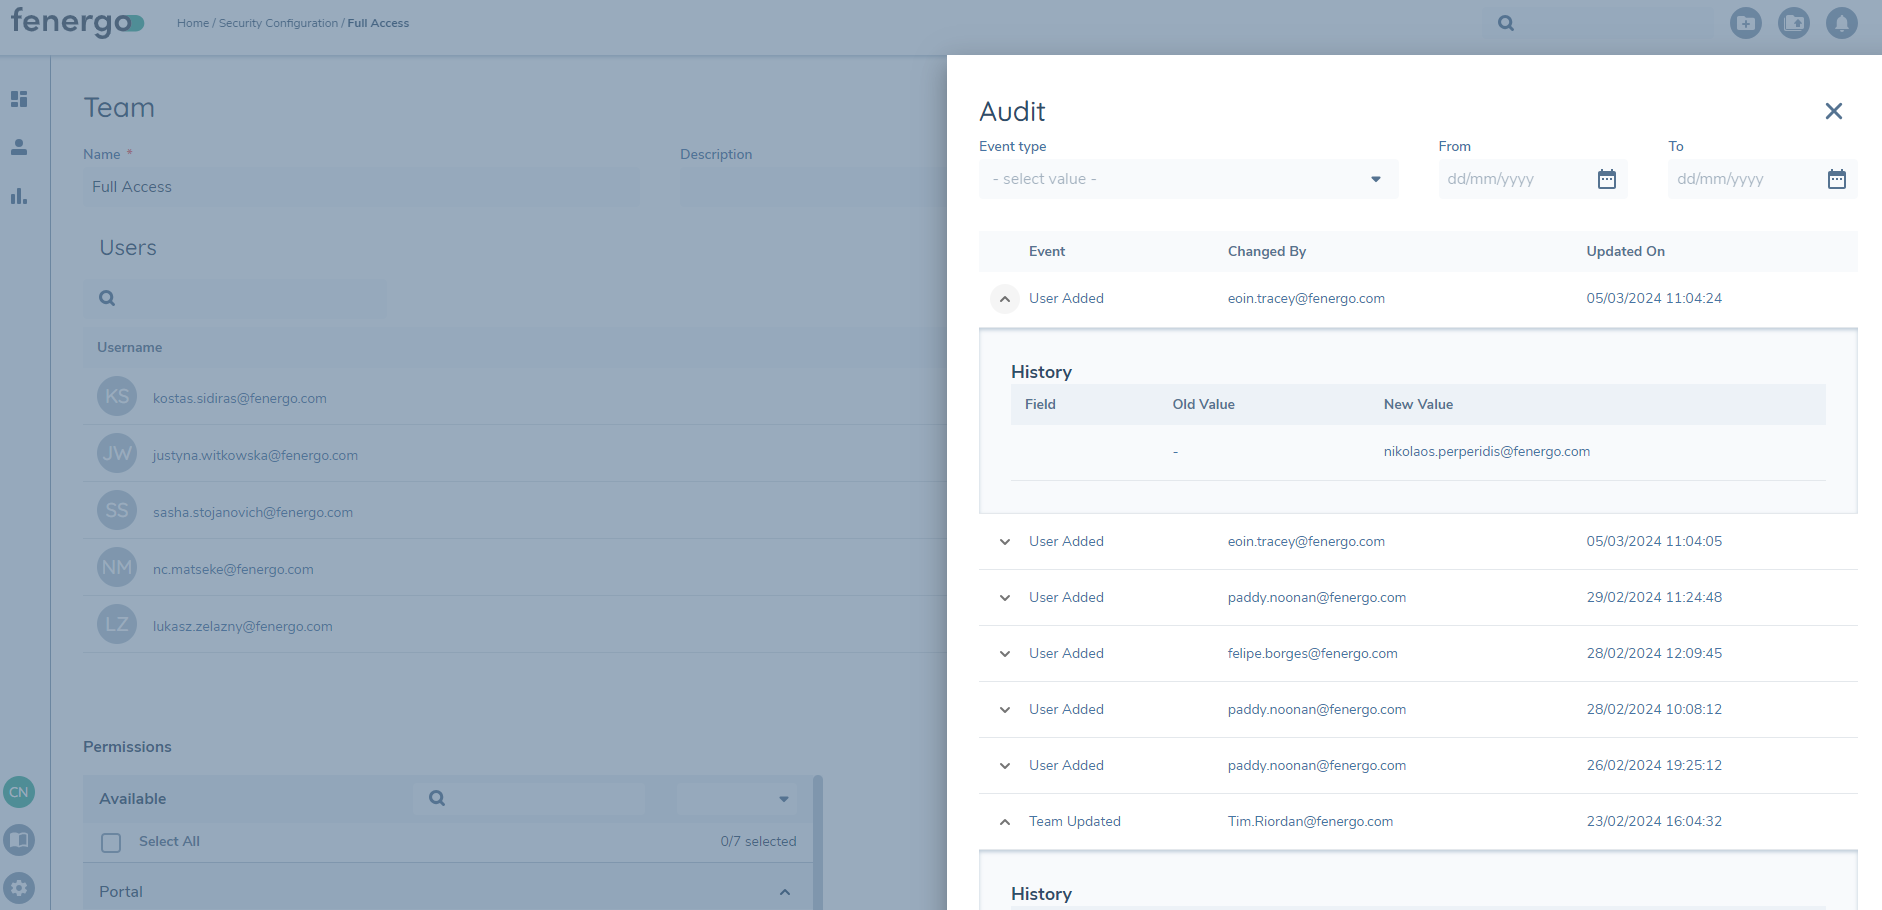The width and height of the screenshot is (1882, 910).
Task: Open Security Configuration breadcrumb link
Action: pos(278,23)
